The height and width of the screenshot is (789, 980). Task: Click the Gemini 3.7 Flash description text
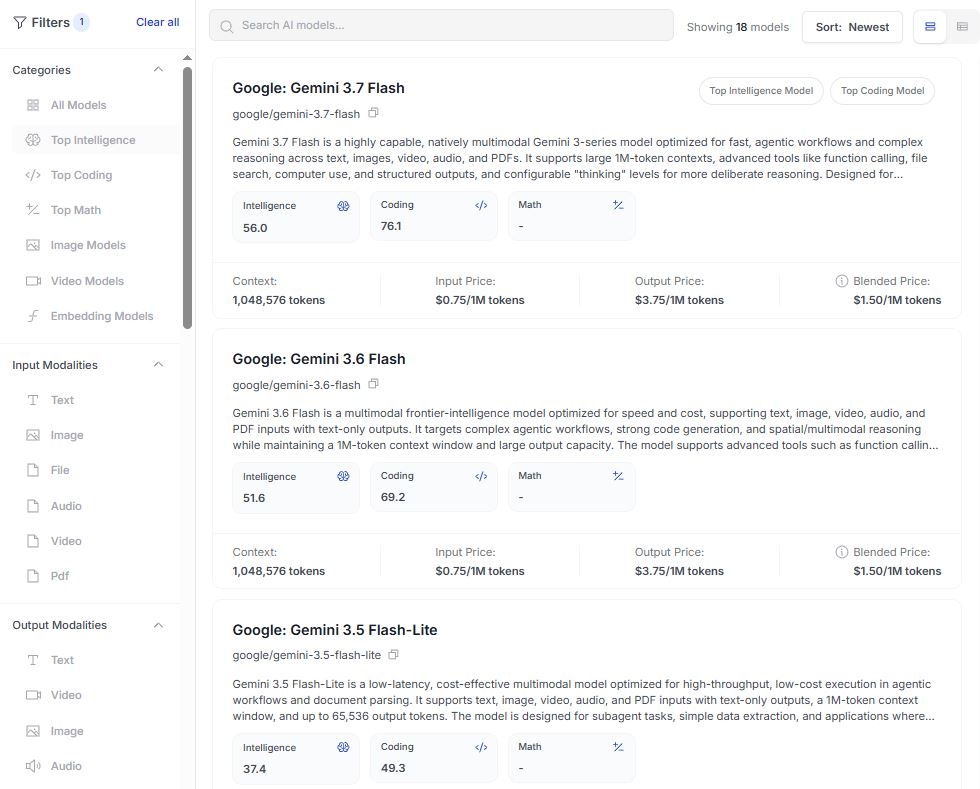tap(581, 158)
